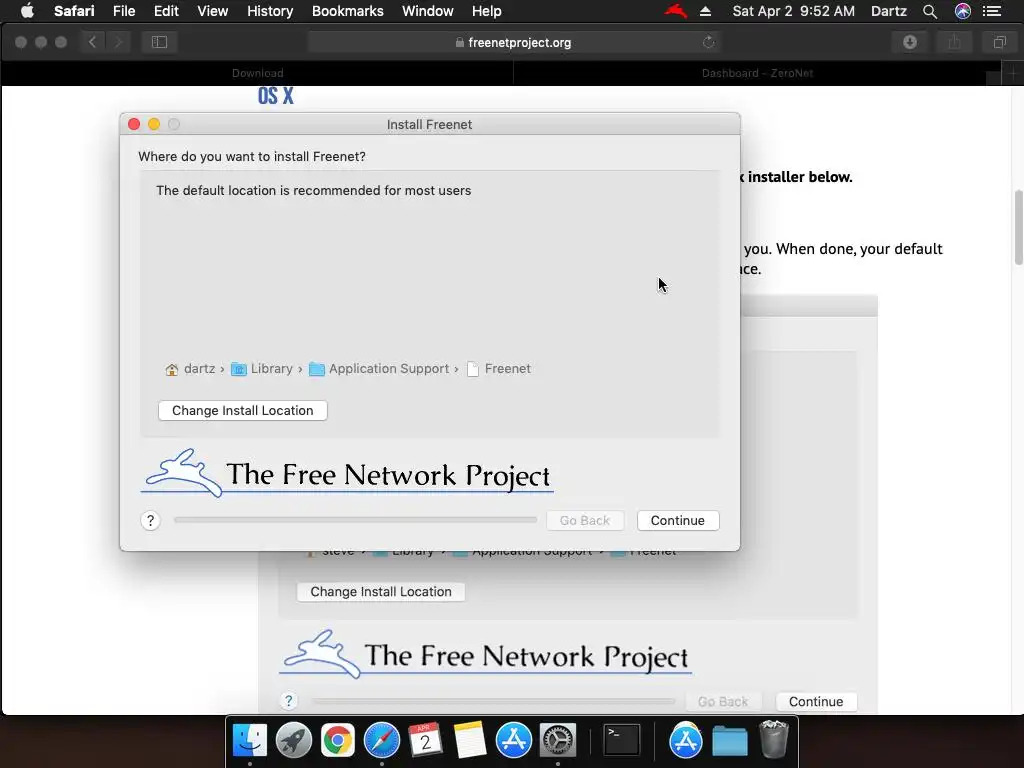Viewport: 1024px width, 768px height.
Task: Click Library folder in install path
Action: point(262,369)
